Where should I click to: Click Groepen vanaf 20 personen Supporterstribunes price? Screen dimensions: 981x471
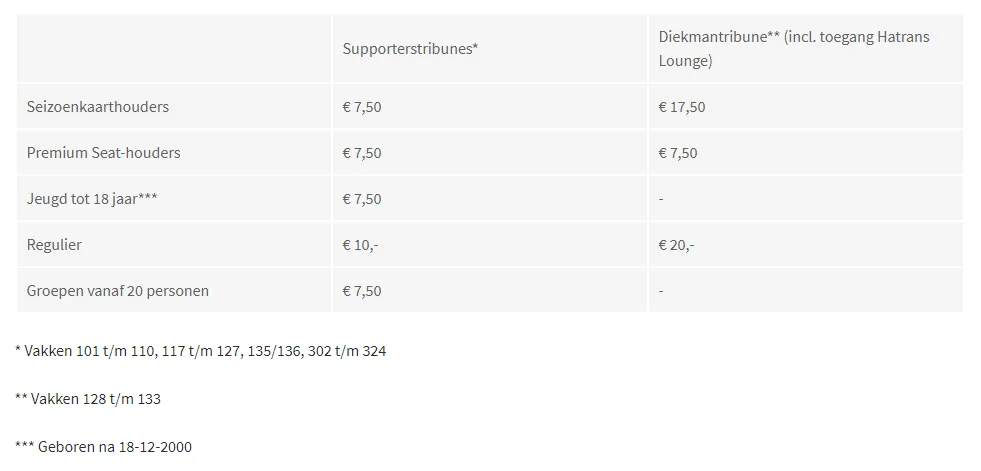(362, 291)
